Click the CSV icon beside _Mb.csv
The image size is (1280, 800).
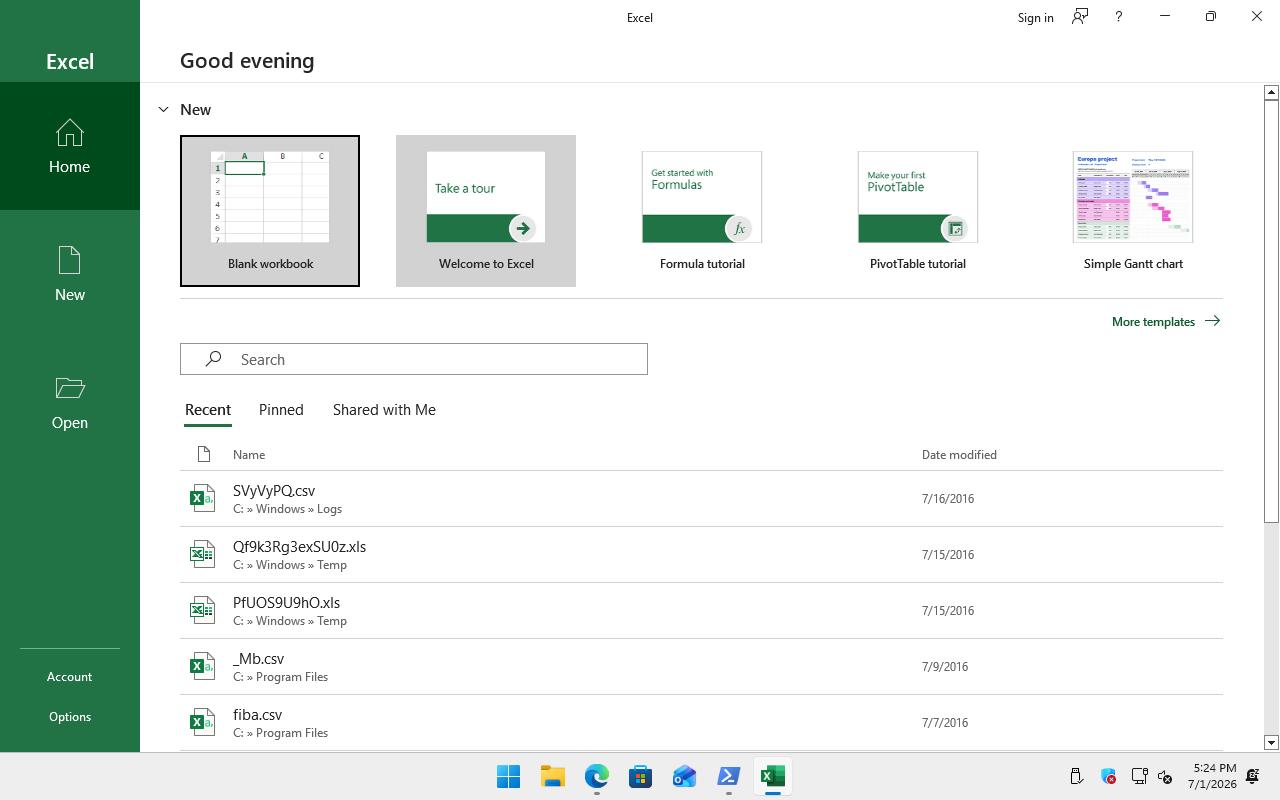[203, 666]
